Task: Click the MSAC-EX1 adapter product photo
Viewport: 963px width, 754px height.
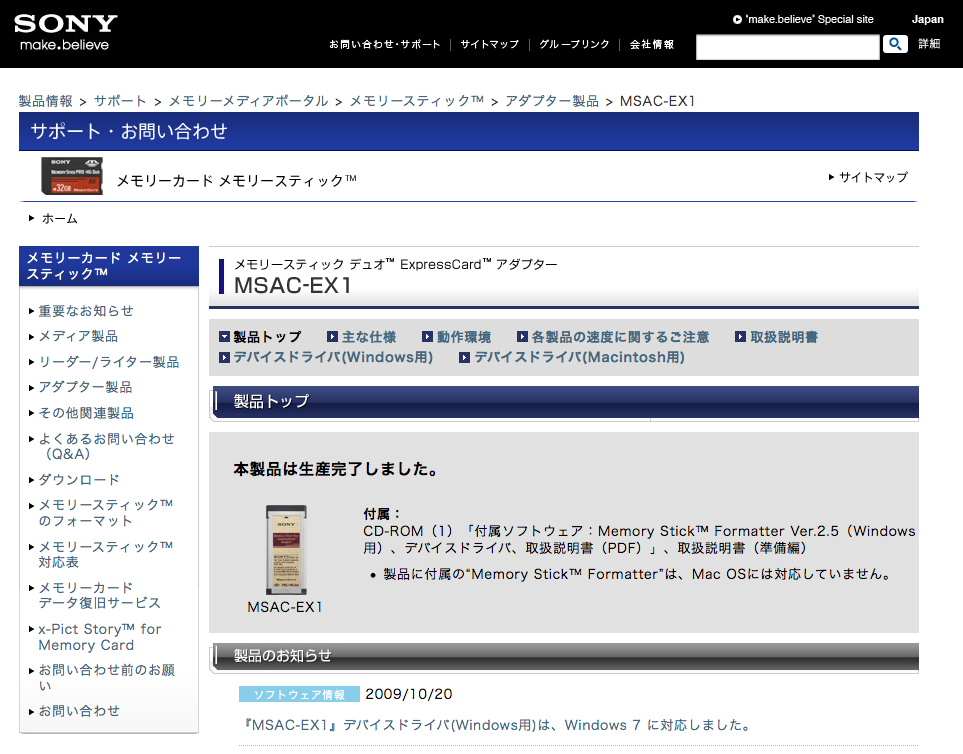Action: (286, 550)
